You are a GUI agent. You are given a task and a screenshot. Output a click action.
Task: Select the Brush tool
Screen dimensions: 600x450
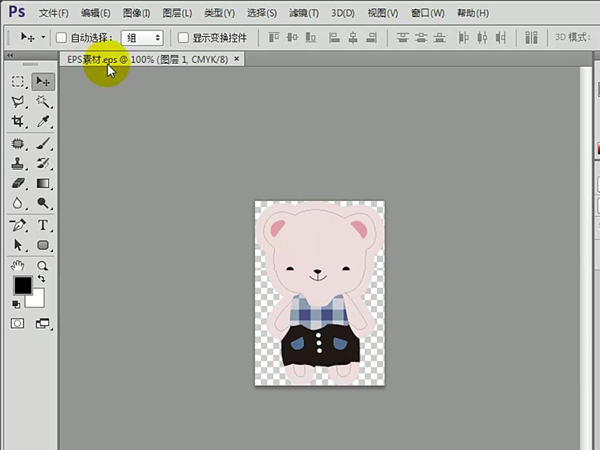[43, 144]
